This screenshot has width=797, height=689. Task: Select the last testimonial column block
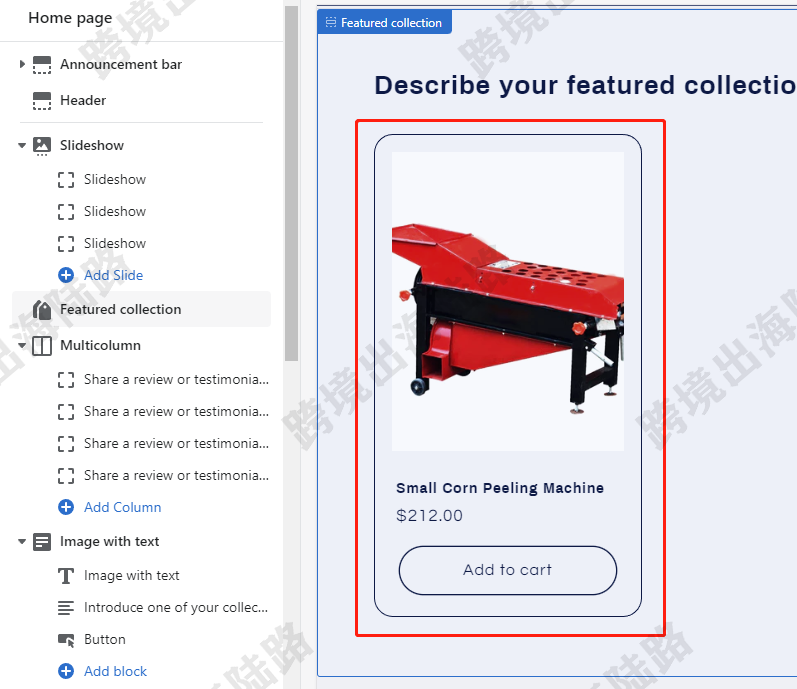(x=163, y=476)
